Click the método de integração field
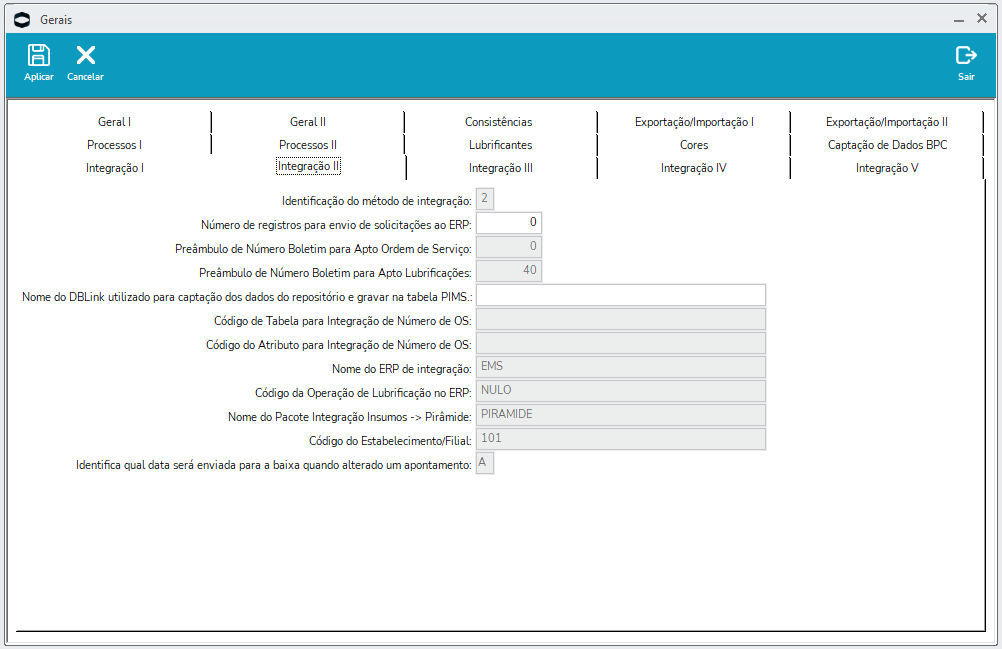The image size is (1002, 649). (485, 199)
